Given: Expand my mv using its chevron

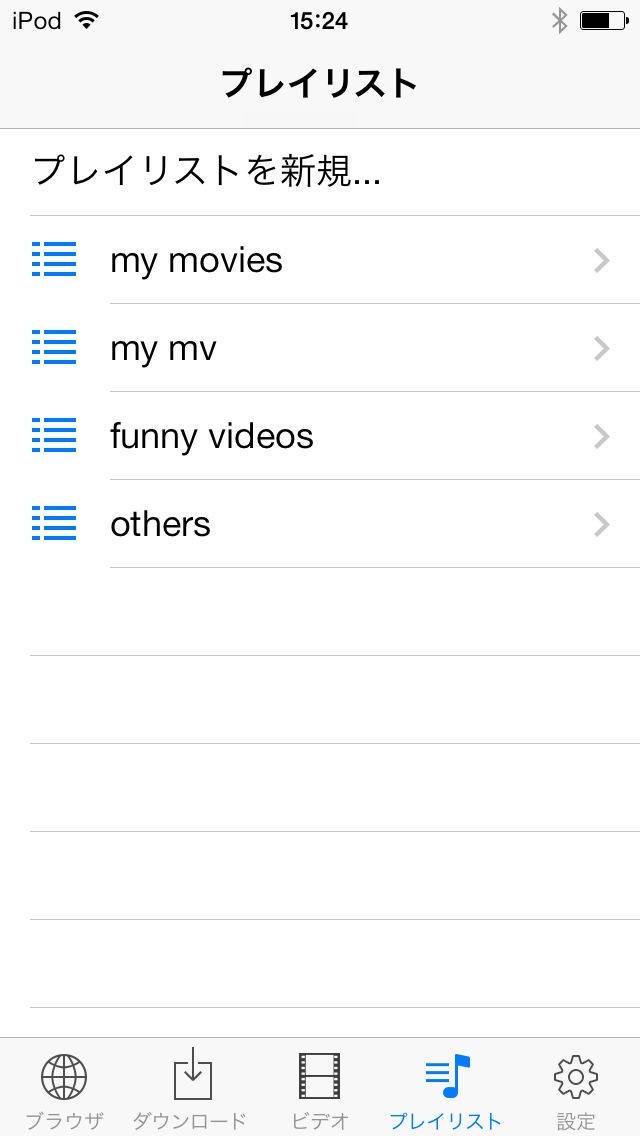Looking at the screenshot, I should (601, 348).
